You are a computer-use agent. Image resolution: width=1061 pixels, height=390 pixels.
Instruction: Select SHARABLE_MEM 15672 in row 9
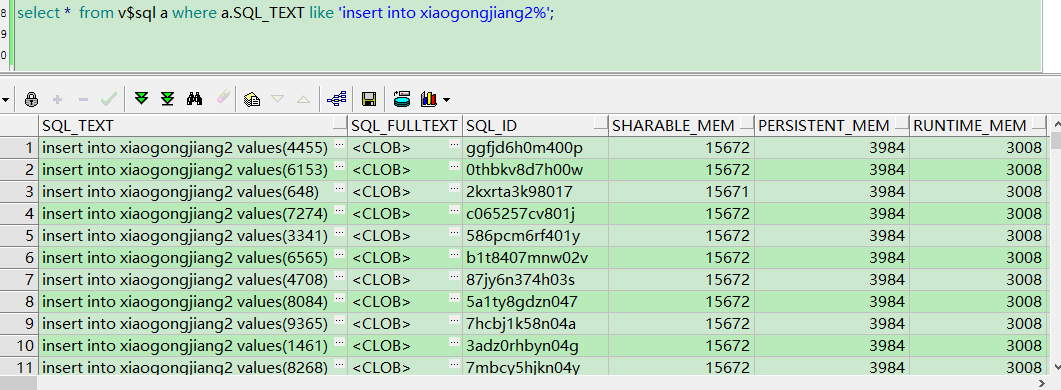tap(681, 324)
